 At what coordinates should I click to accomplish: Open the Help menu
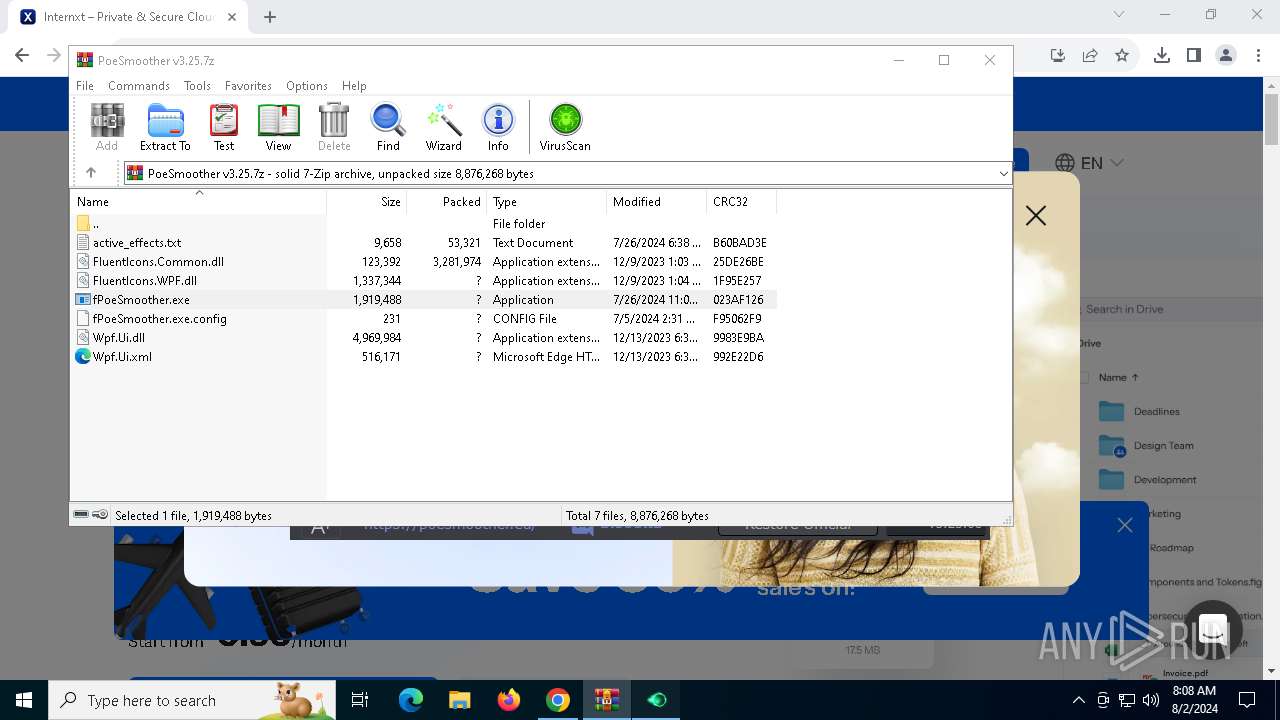click(354, 86)
